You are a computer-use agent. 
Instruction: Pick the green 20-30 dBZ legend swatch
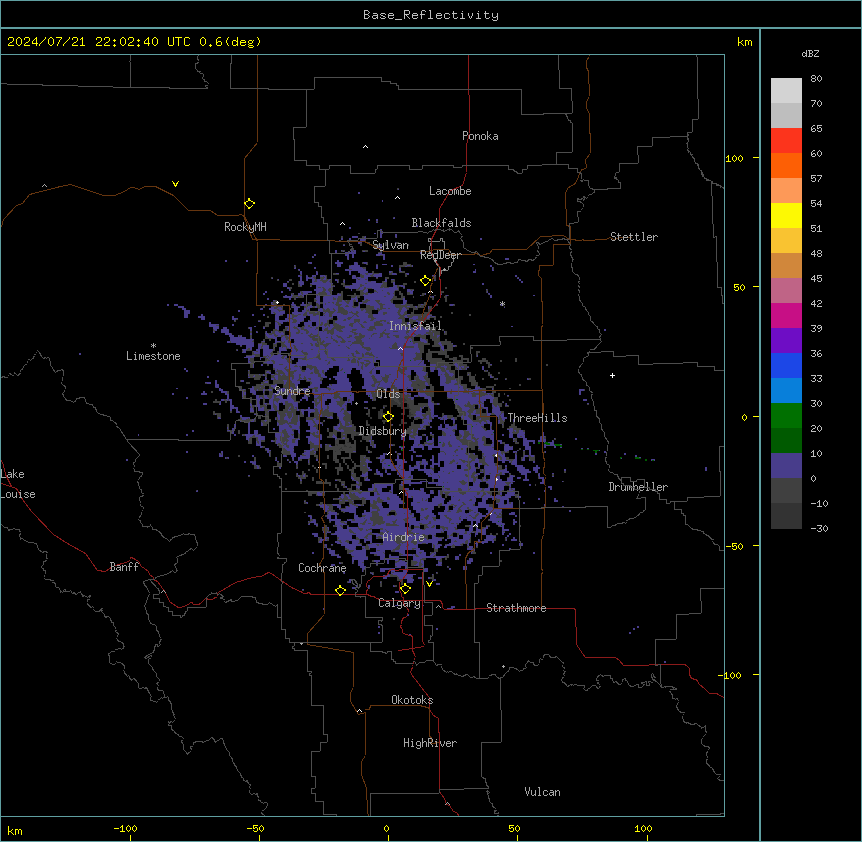[x=786, y=416]
